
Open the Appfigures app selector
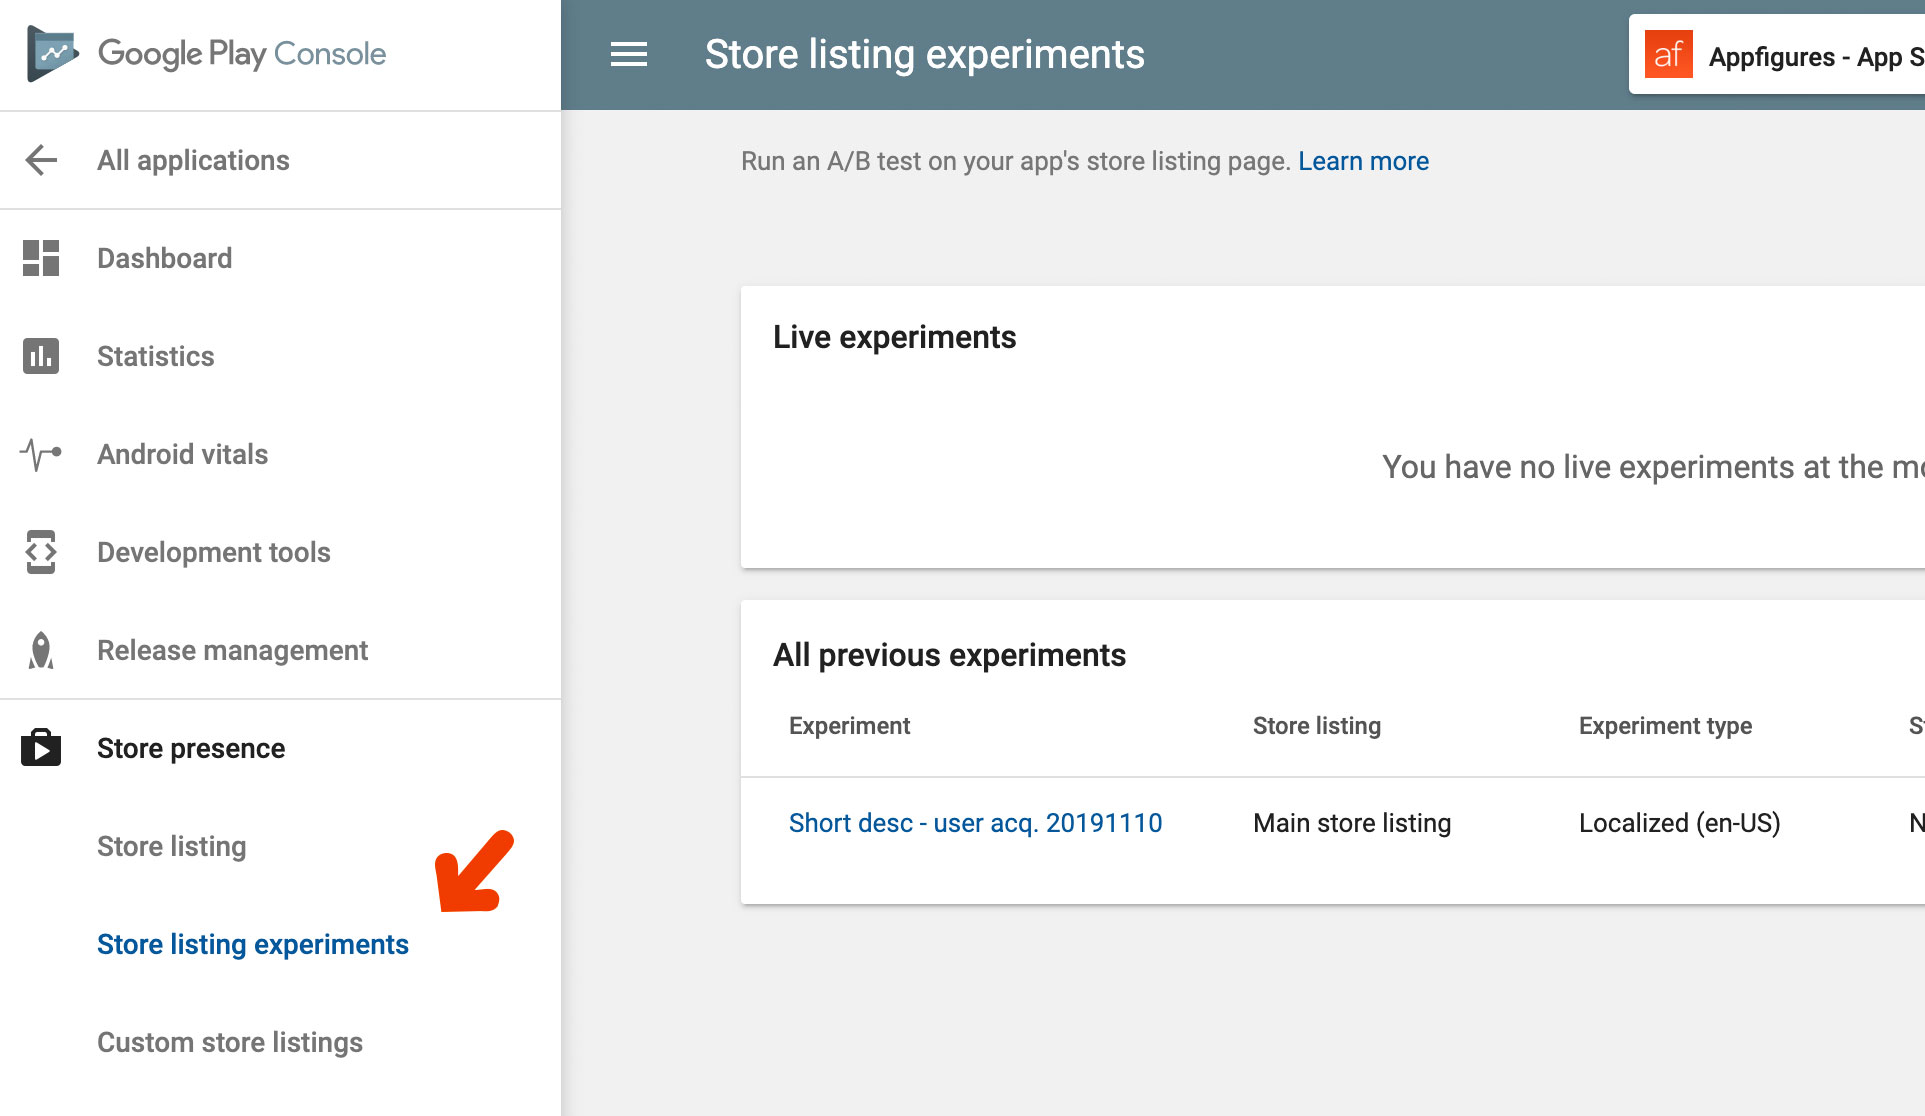point(1776,55)
